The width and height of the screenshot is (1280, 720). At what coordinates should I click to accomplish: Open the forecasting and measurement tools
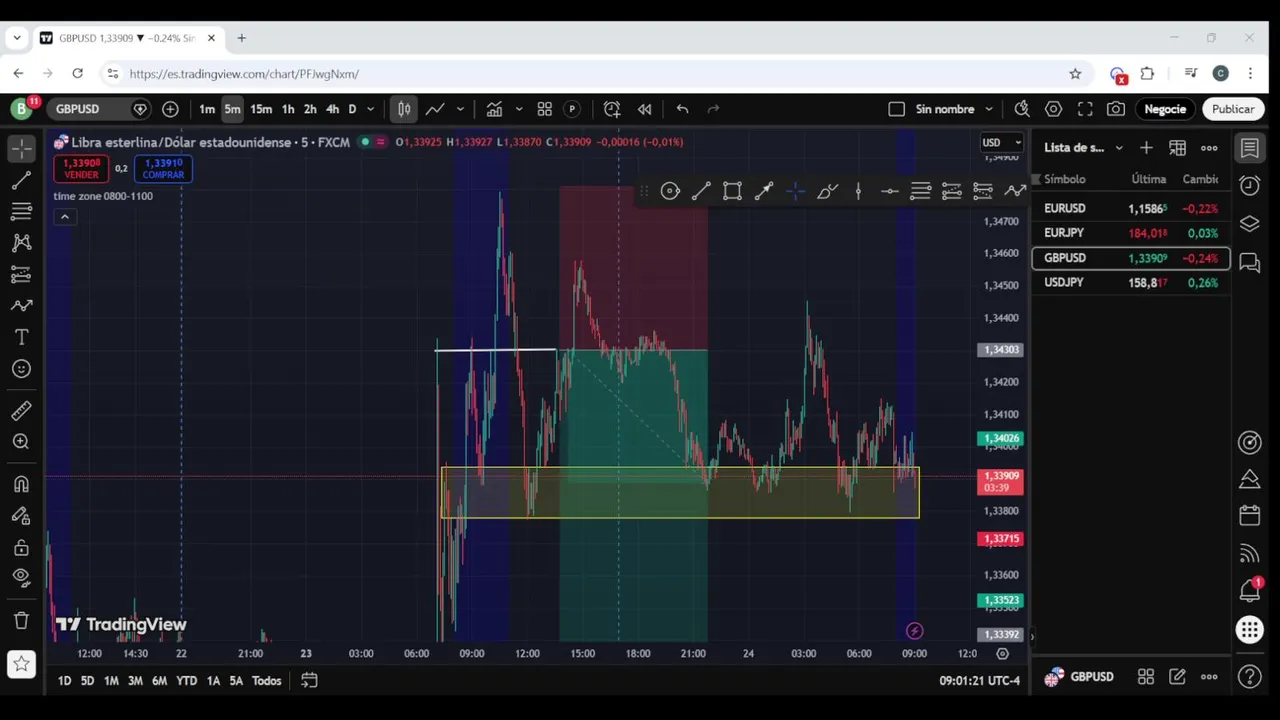pos(21,274)
